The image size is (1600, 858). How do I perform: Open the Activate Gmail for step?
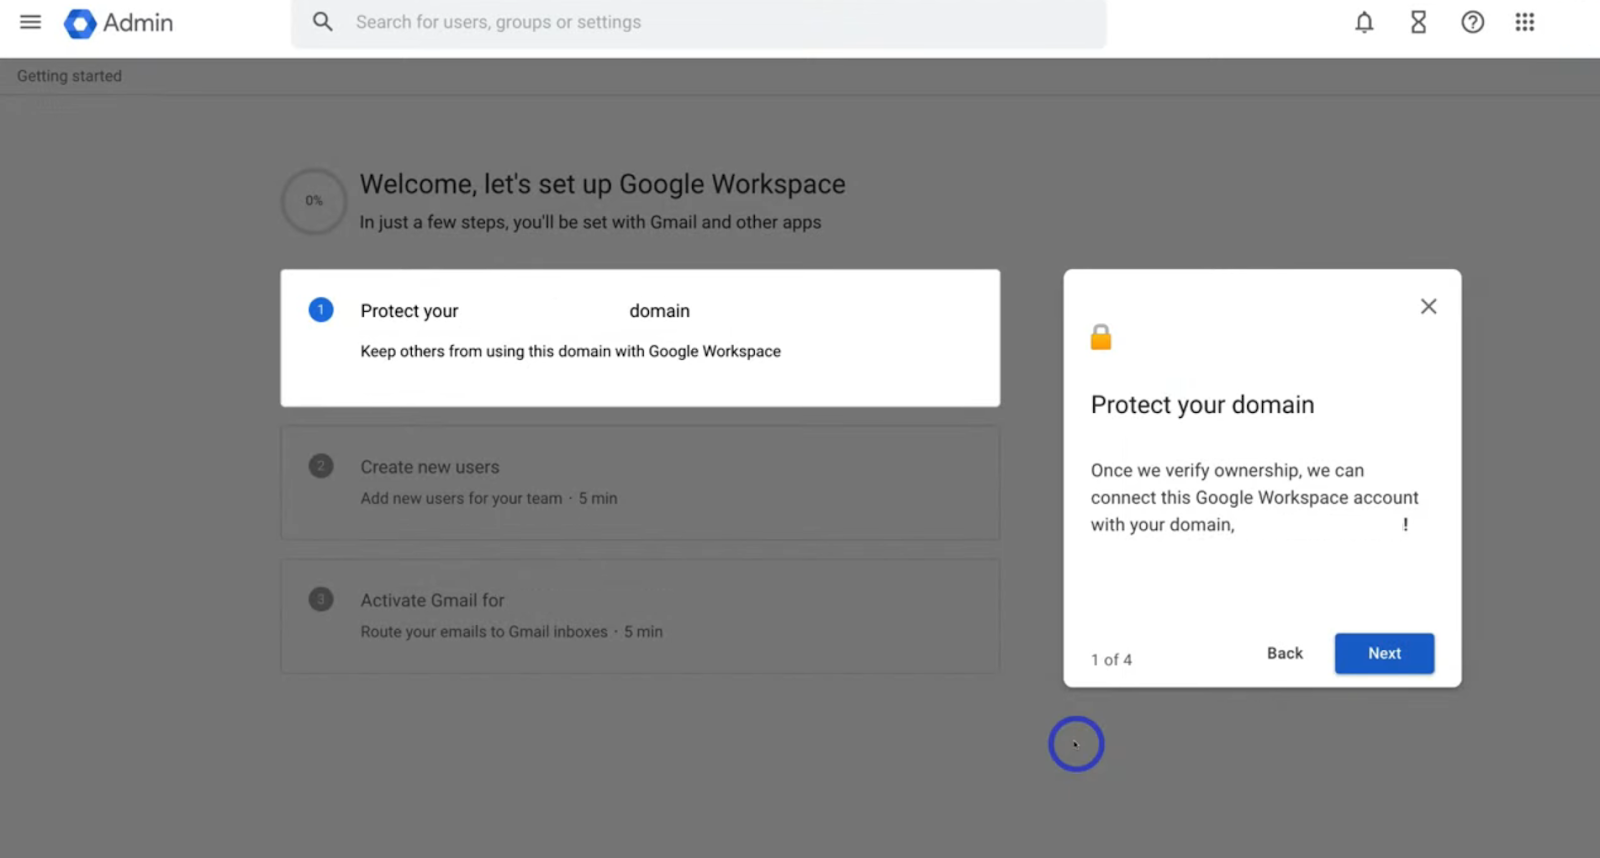[640, 616]
